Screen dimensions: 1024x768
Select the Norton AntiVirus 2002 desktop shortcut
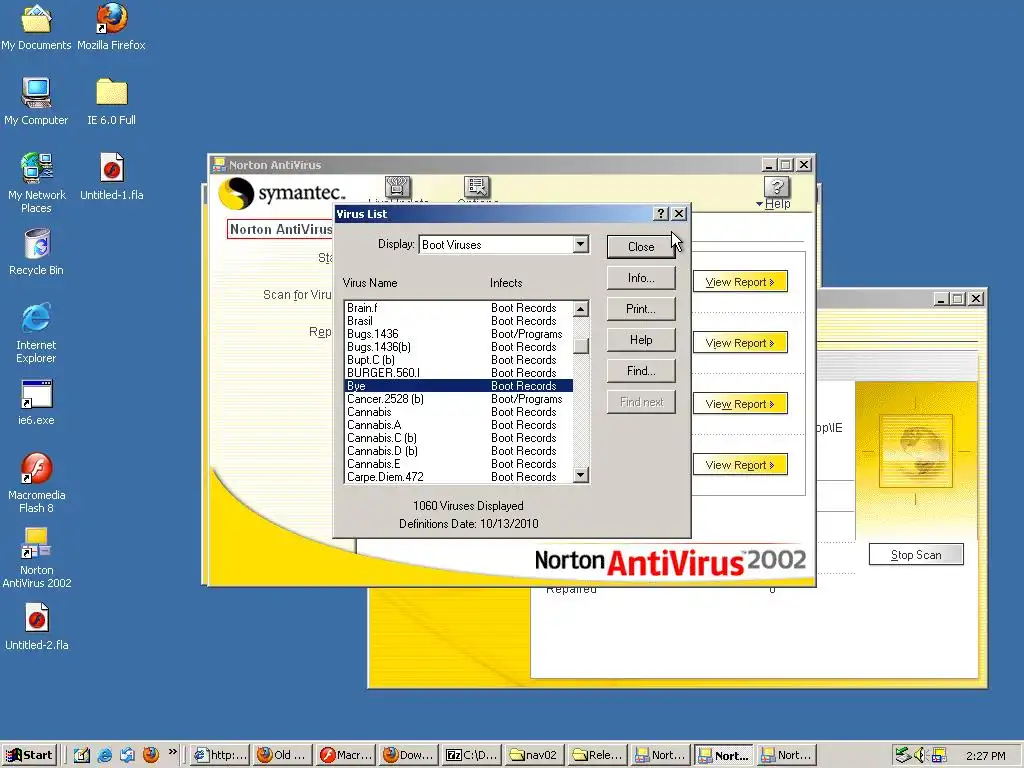[x=37, y=558]
